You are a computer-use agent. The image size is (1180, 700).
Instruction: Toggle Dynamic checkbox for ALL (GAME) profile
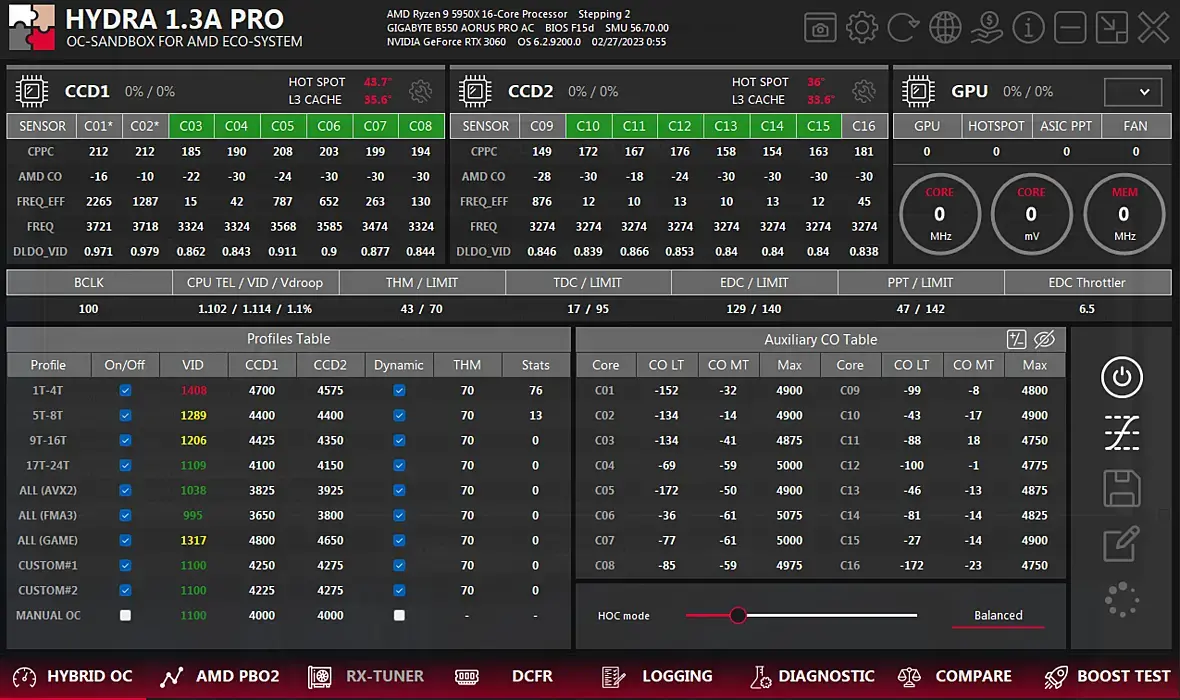click(399, 540)
